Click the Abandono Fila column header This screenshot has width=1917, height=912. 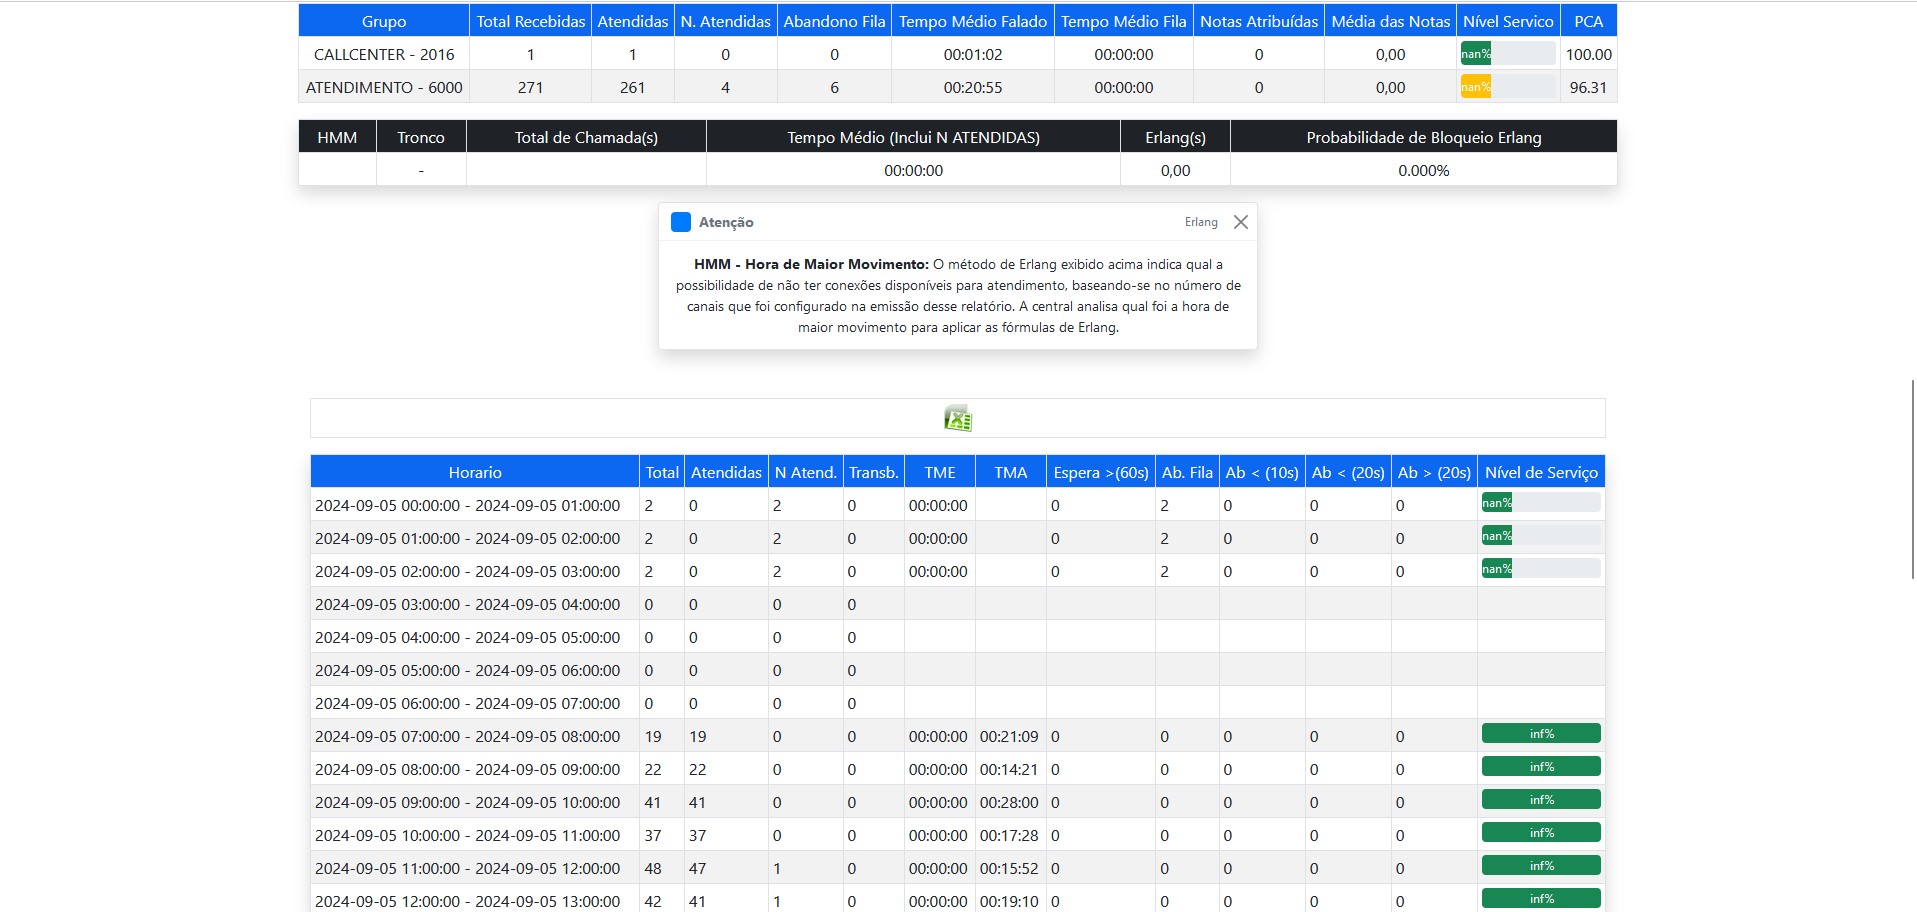[x=834, y=21]
